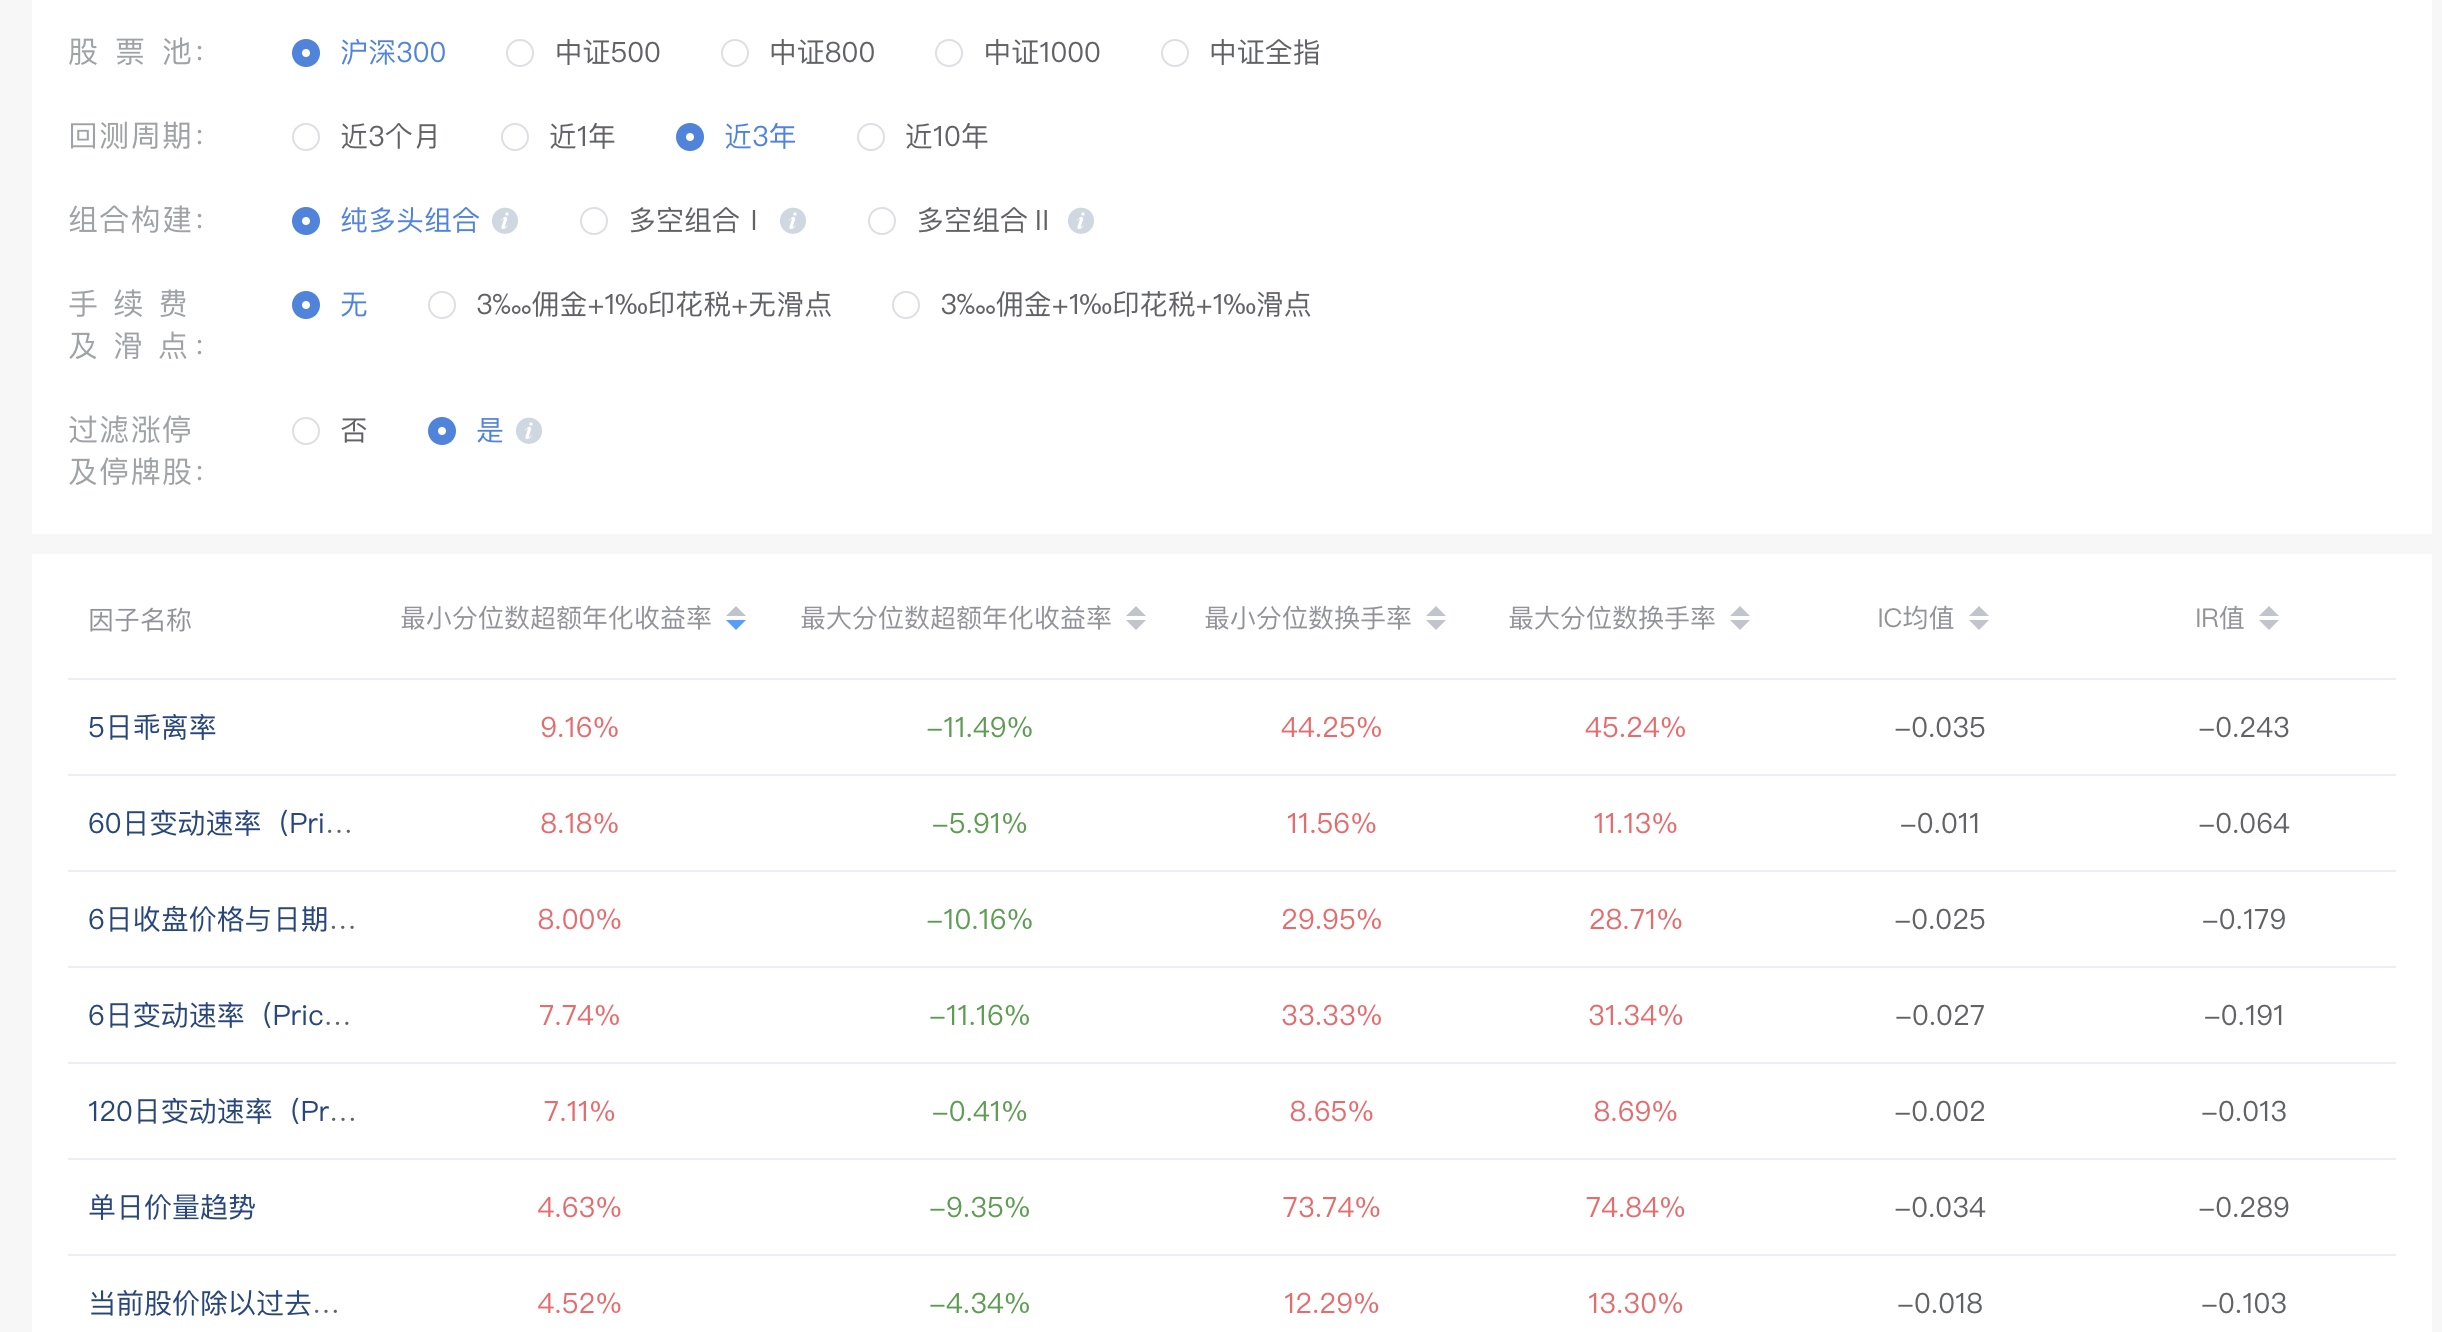Click 29.95% turnover value
This screenshot has width=2442, height=1332.
[1331, 919]
